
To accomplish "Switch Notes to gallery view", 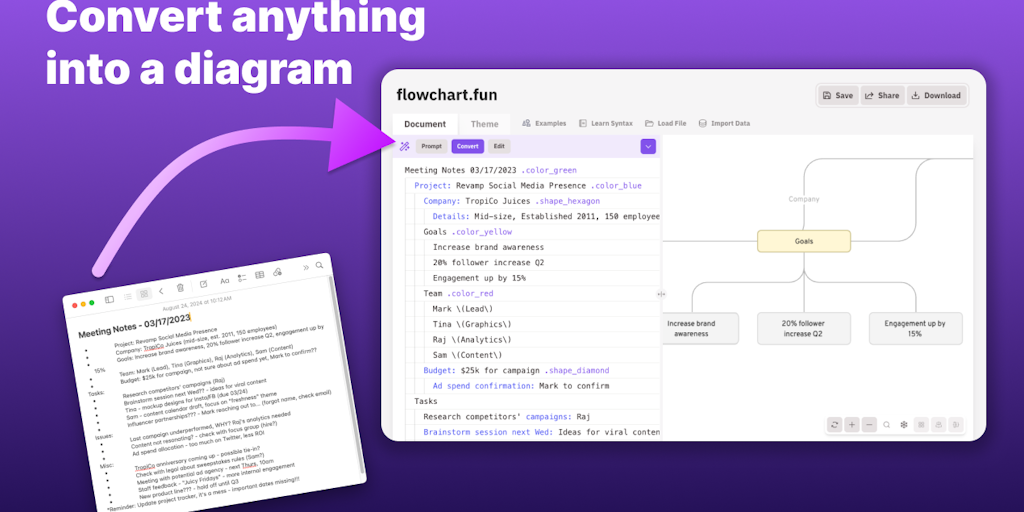I will pos(144,294).
